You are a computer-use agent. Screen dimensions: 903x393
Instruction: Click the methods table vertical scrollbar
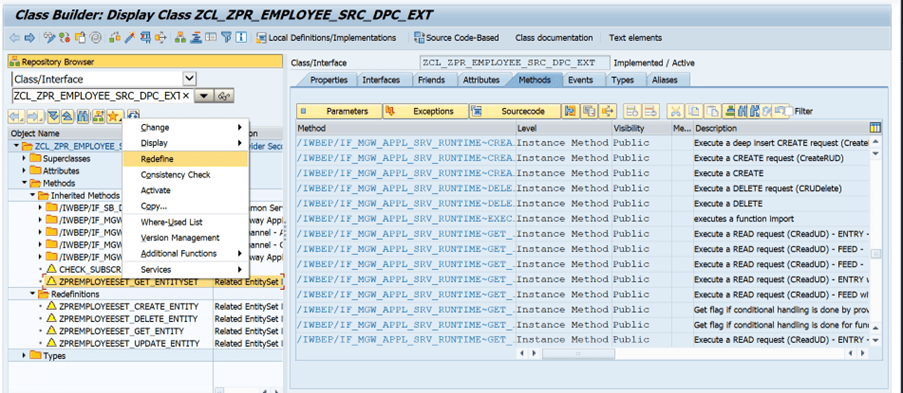(x=875, y=254)
